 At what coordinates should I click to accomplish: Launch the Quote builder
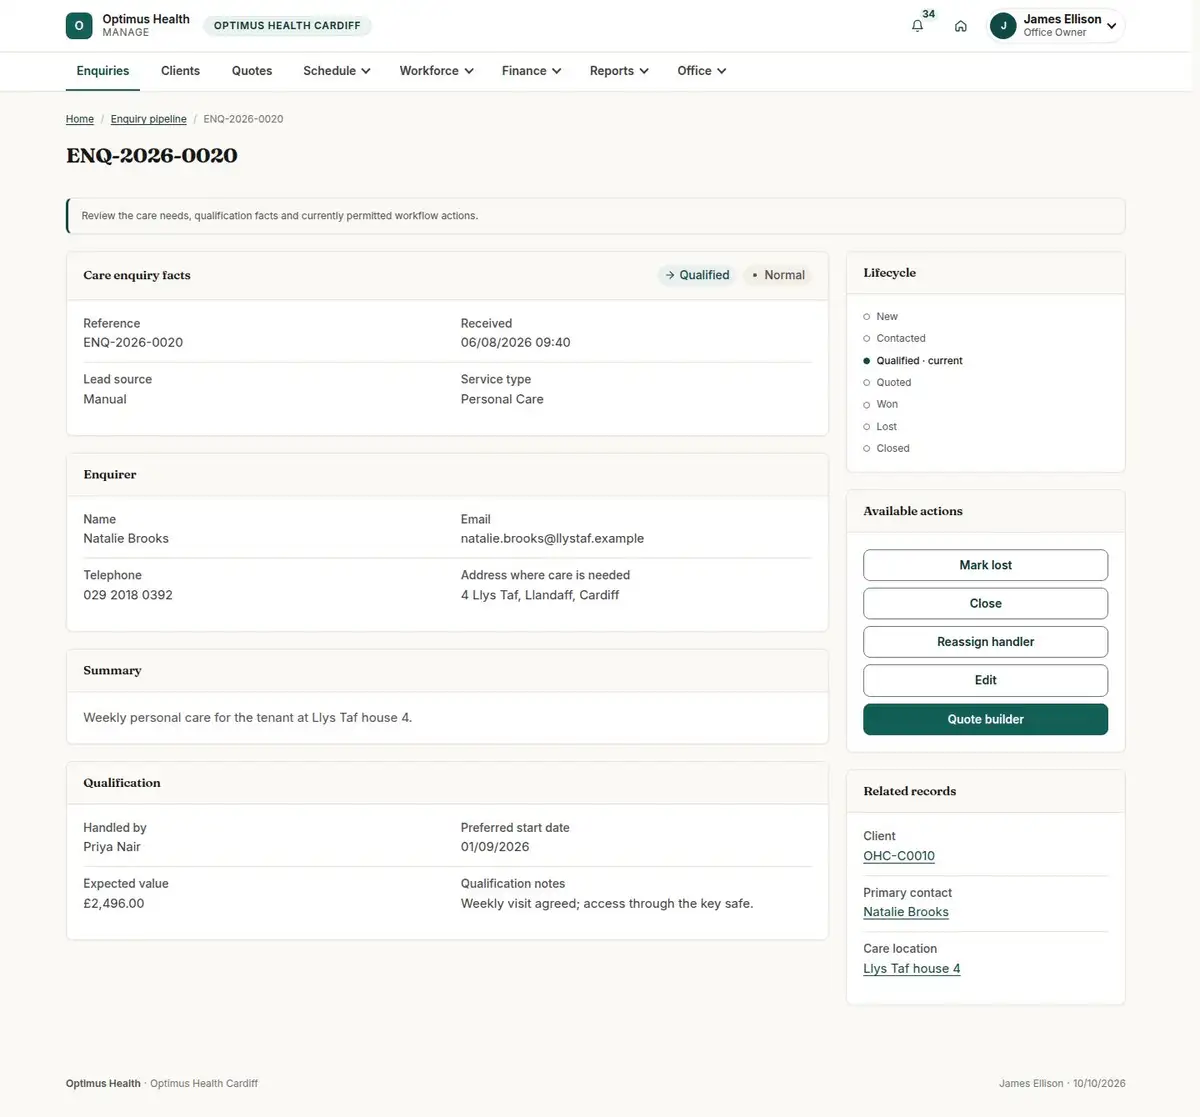pos(986,719)
